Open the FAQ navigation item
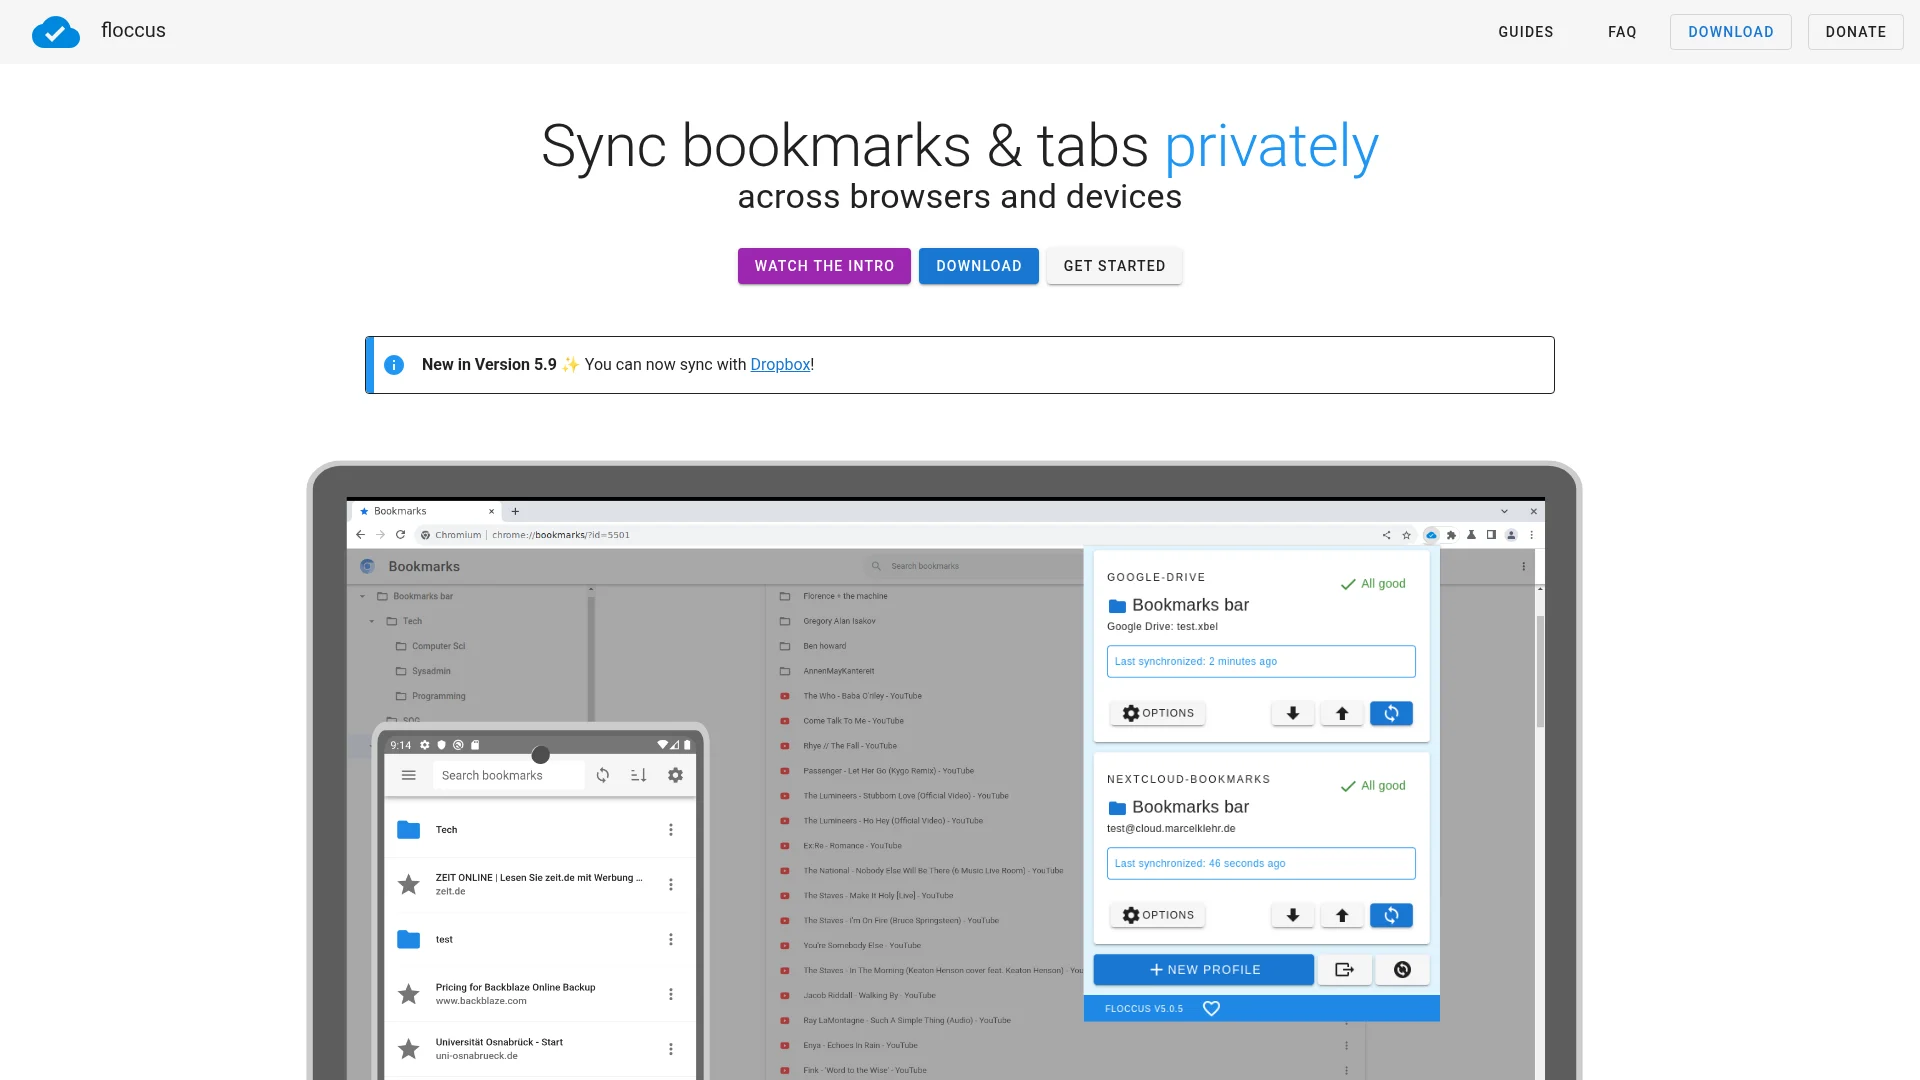 click(1622, 32)
